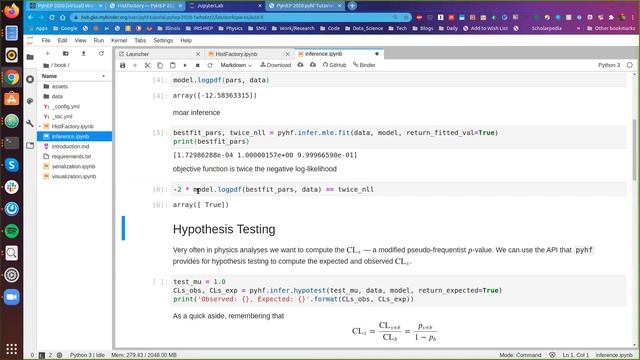Click the Binder toolbar button
Viewport: 640px width, 360px height.
tap(364, 65)
